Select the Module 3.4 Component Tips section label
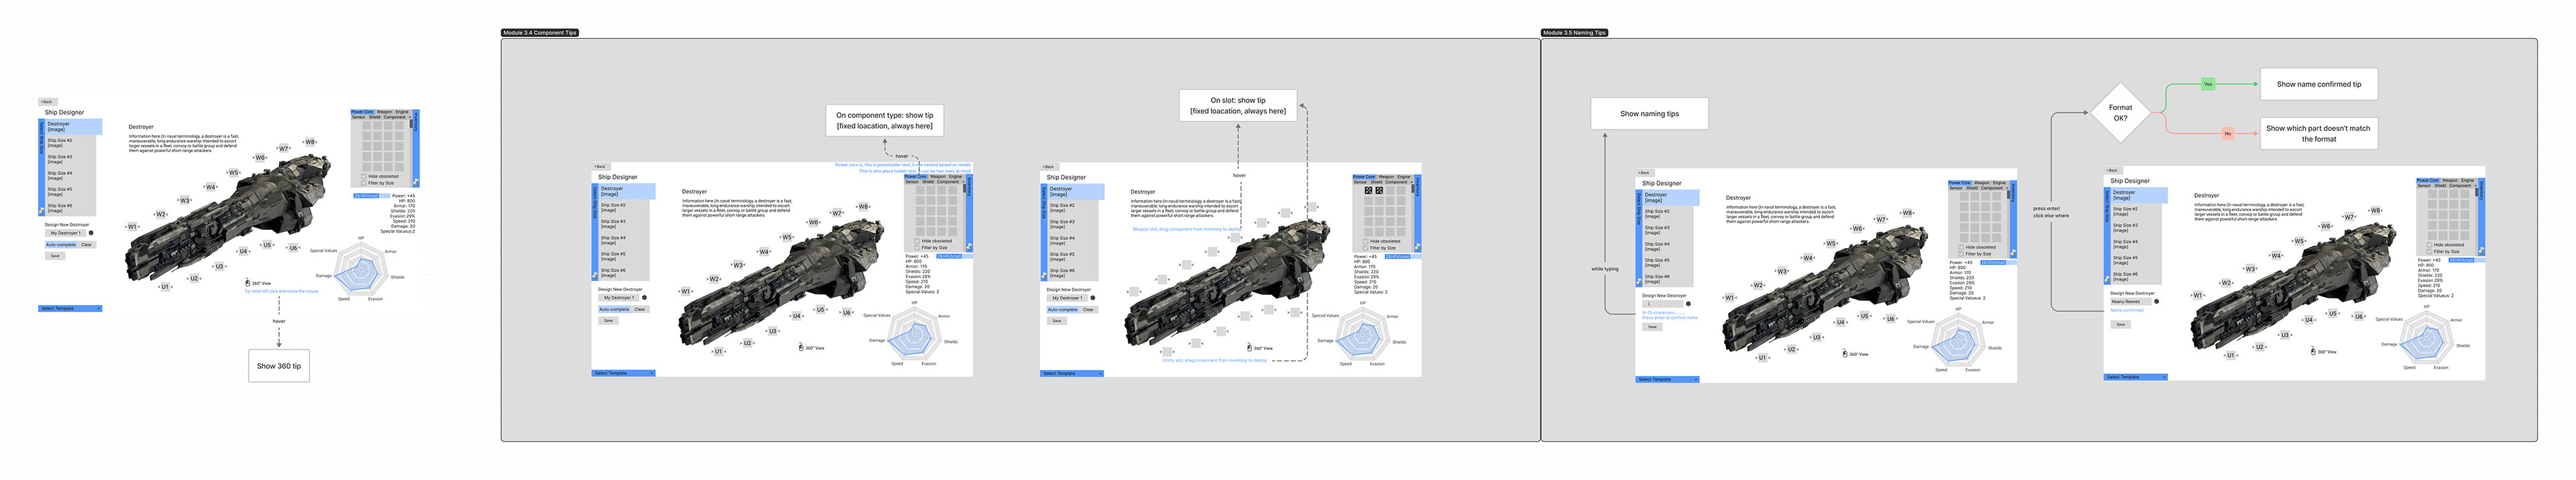 point(540,33)
